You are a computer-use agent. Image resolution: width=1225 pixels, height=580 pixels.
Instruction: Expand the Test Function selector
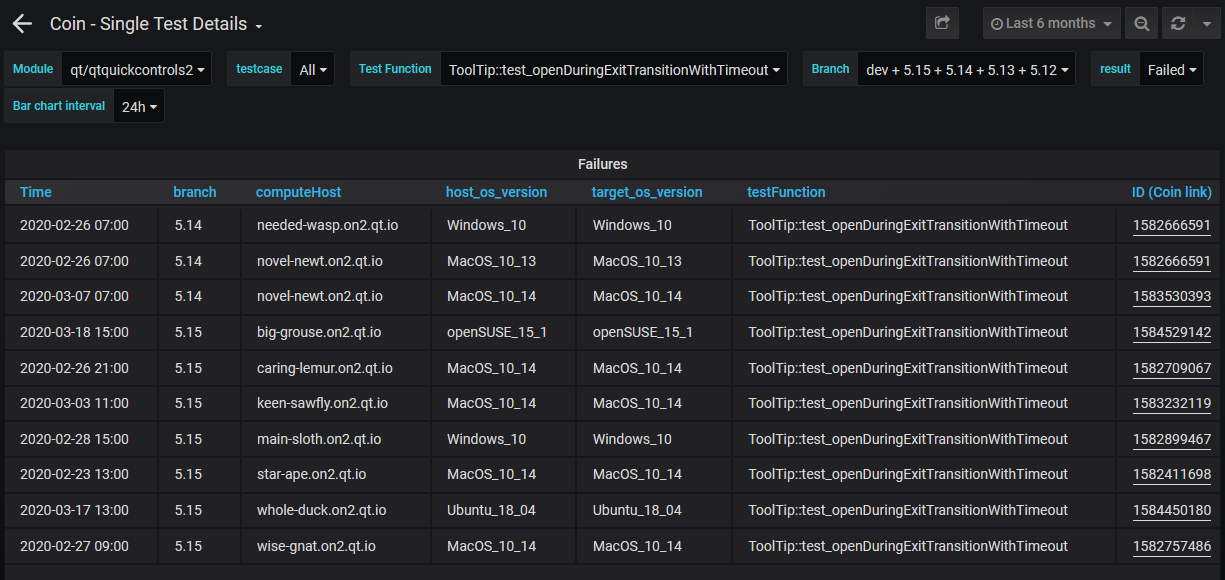click(613, 70)
